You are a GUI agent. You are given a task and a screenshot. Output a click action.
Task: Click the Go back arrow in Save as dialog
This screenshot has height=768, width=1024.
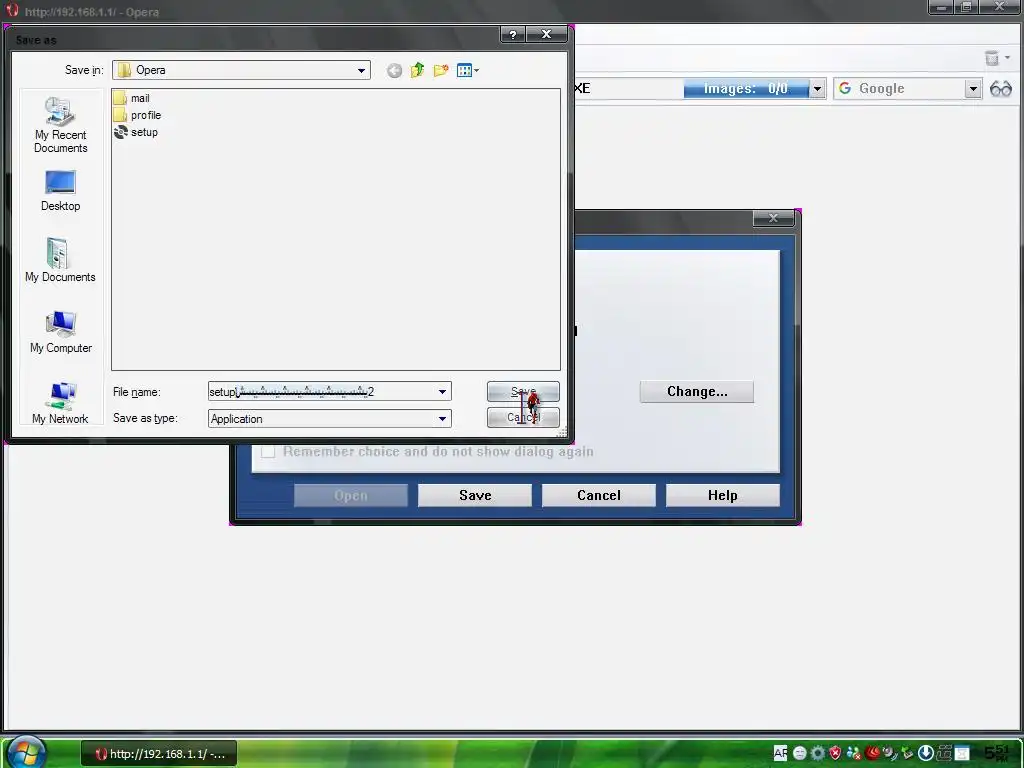tap(394, 71)
